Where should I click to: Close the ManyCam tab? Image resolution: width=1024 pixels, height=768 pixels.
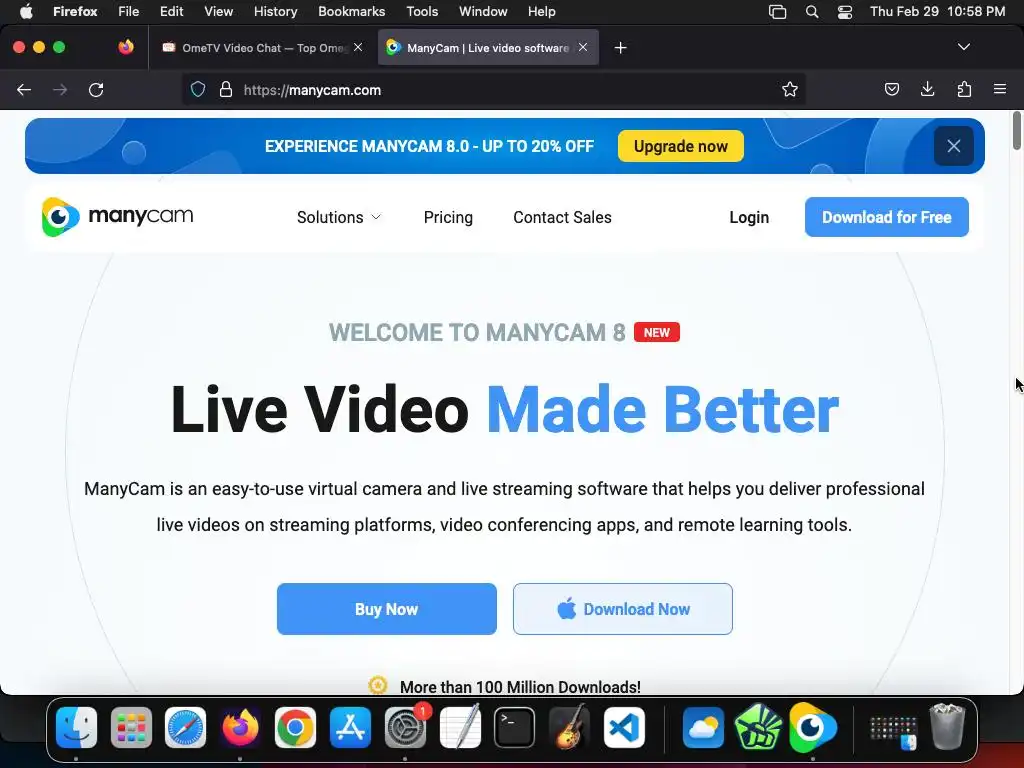[x=583, y=47]
